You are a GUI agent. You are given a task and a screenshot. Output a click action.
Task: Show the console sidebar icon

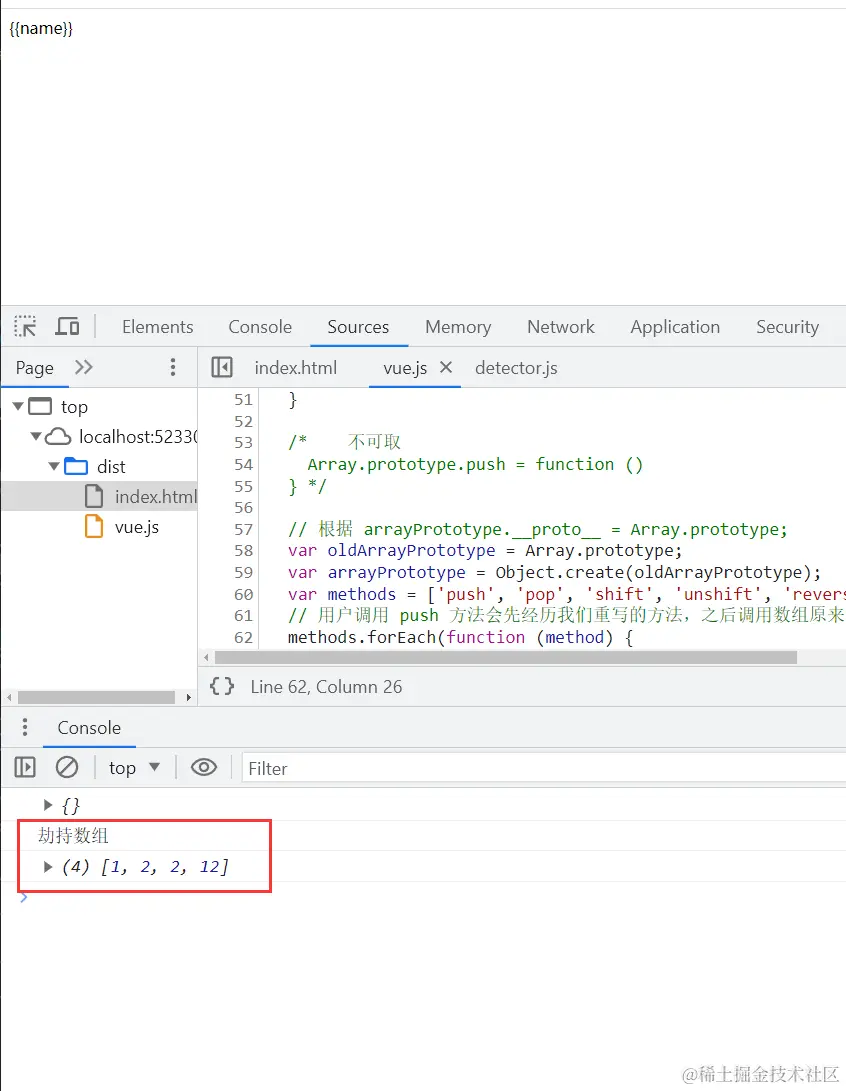(25, 767)
